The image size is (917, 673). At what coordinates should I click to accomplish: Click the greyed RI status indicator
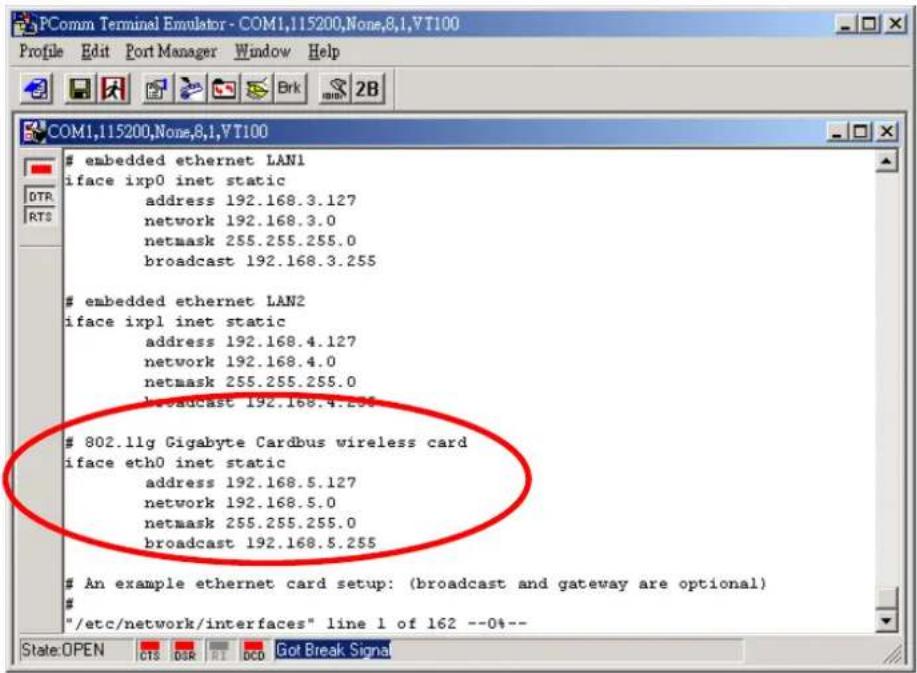(219, 650)
